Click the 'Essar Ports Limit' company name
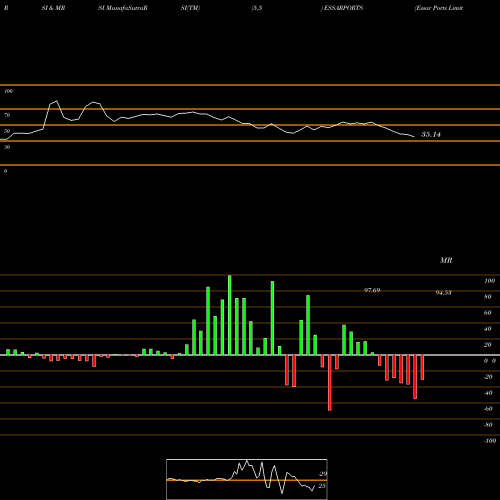 point(439,8)
